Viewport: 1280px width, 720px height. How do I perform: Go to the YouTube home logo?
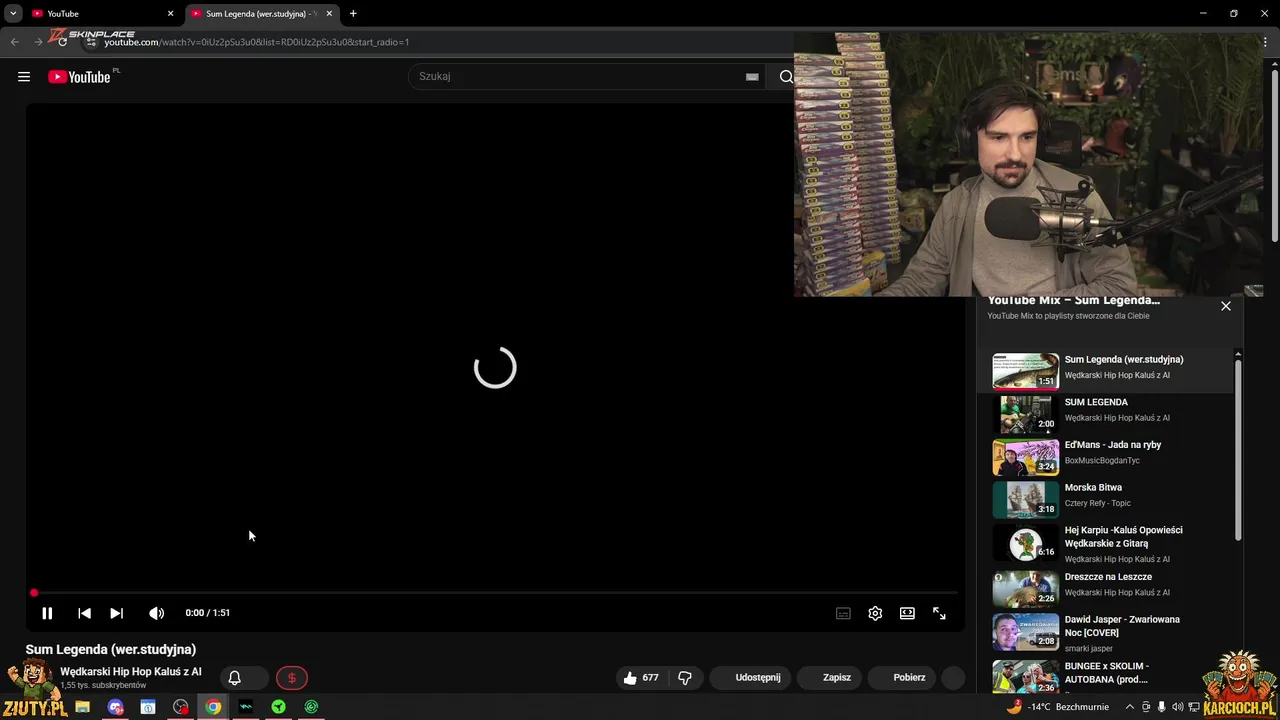[x=79, y=77]
